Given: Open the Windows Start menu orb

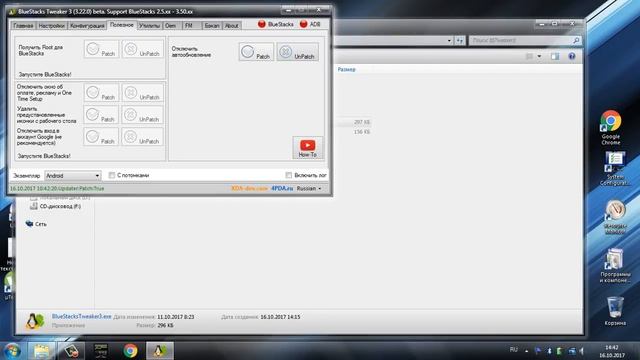Looking at the screenshot, I should tap(12, 351).
